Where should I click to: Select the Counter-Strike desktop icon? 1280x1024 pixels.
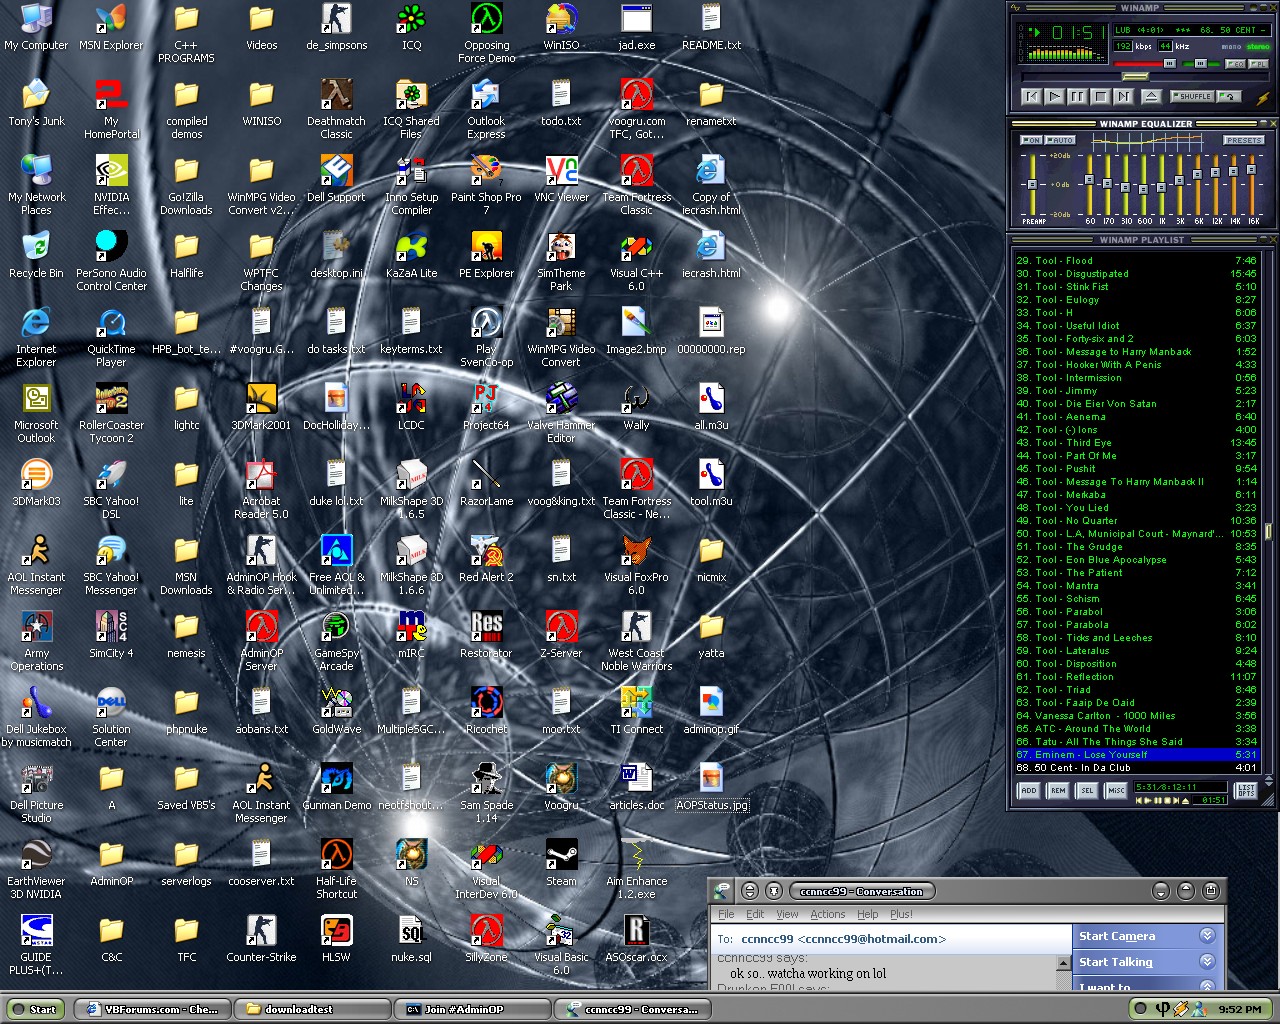coord(261,938)
